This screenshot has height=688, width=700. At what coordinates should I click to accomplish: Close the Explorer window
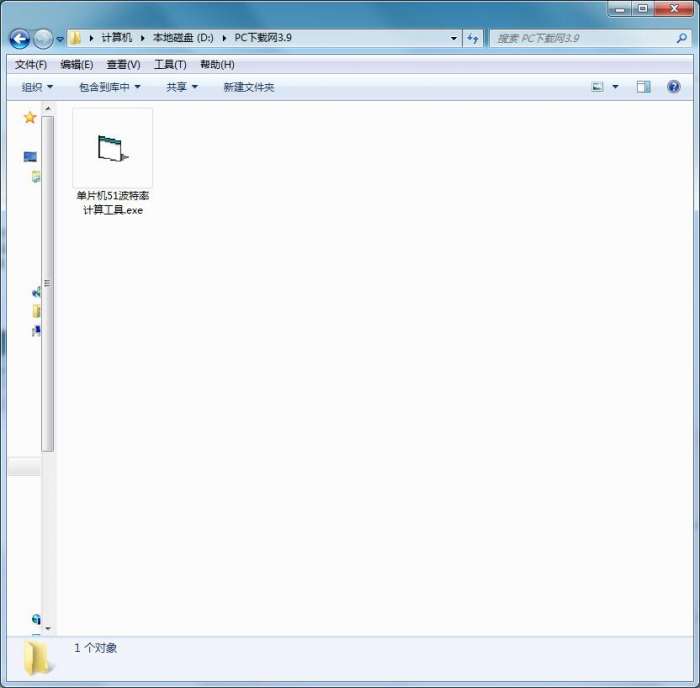[x=674, y=9]
